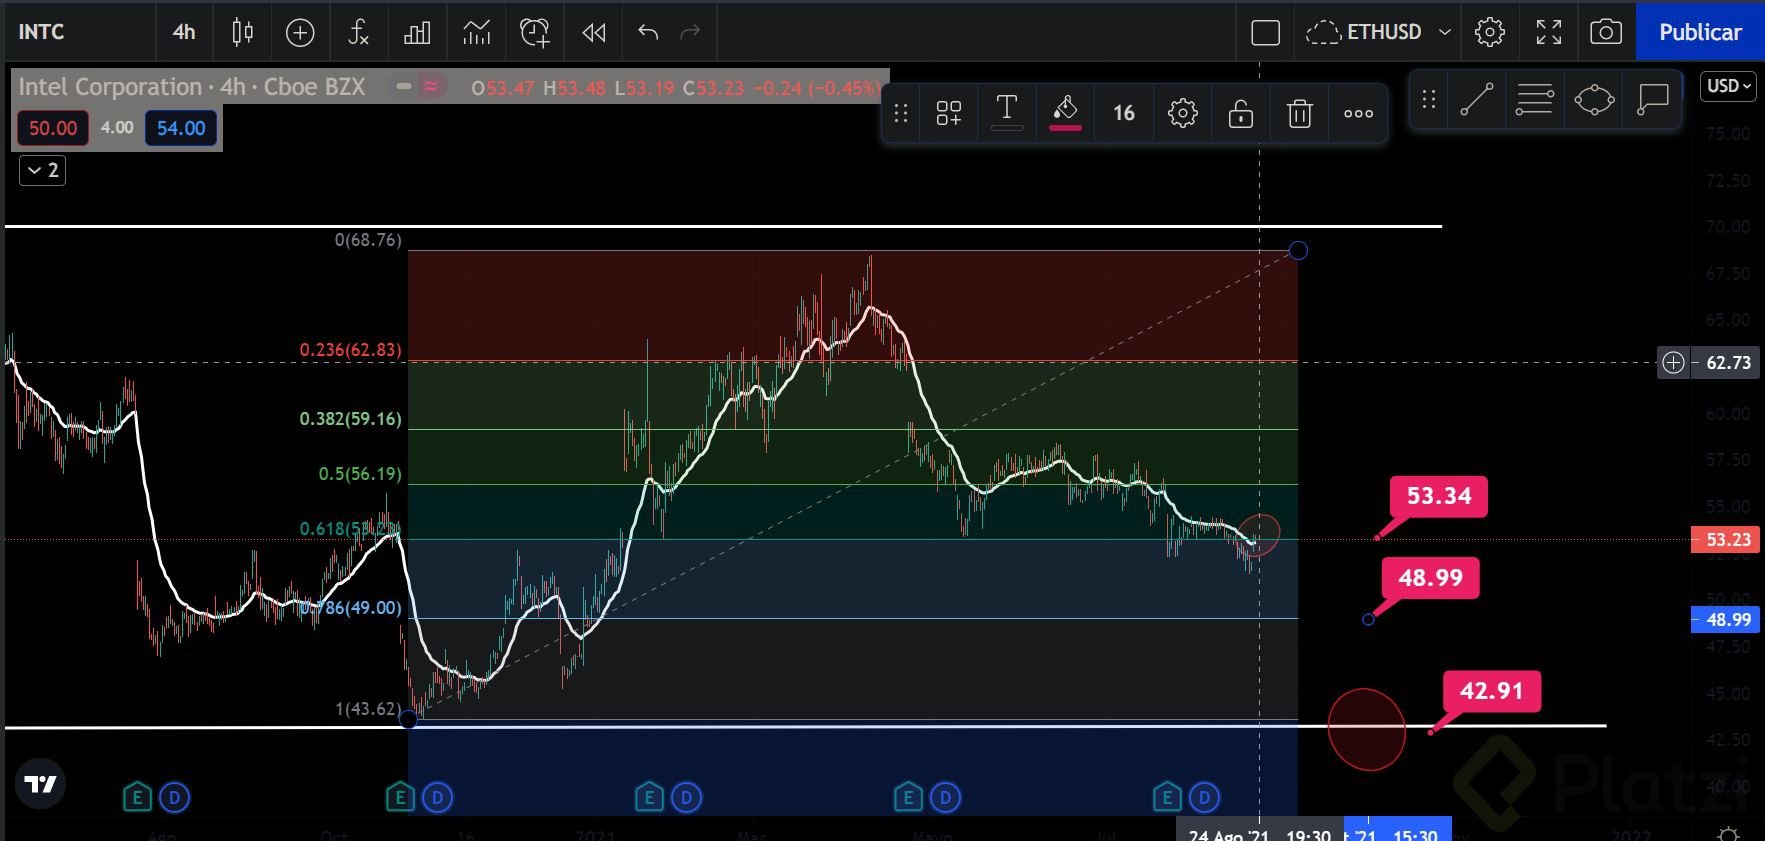
Task: Click the 0.5(56.19) Fibonacci level label
Action: pyautogui.click(x=360, y=474)
